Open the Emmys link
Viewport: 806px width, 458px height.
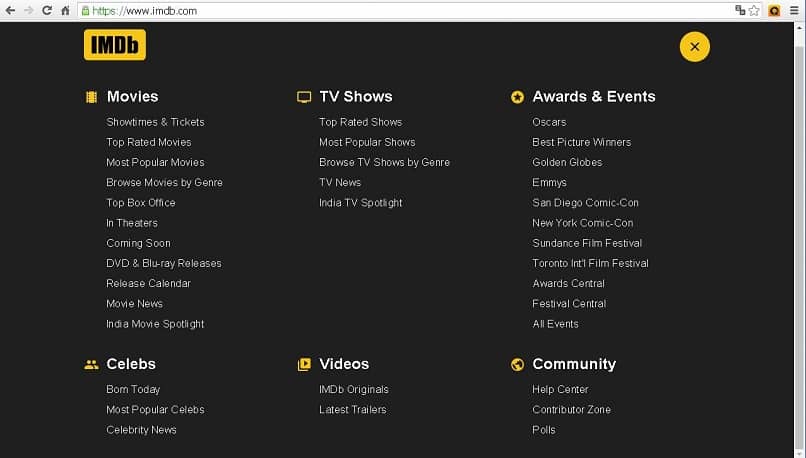549,182
